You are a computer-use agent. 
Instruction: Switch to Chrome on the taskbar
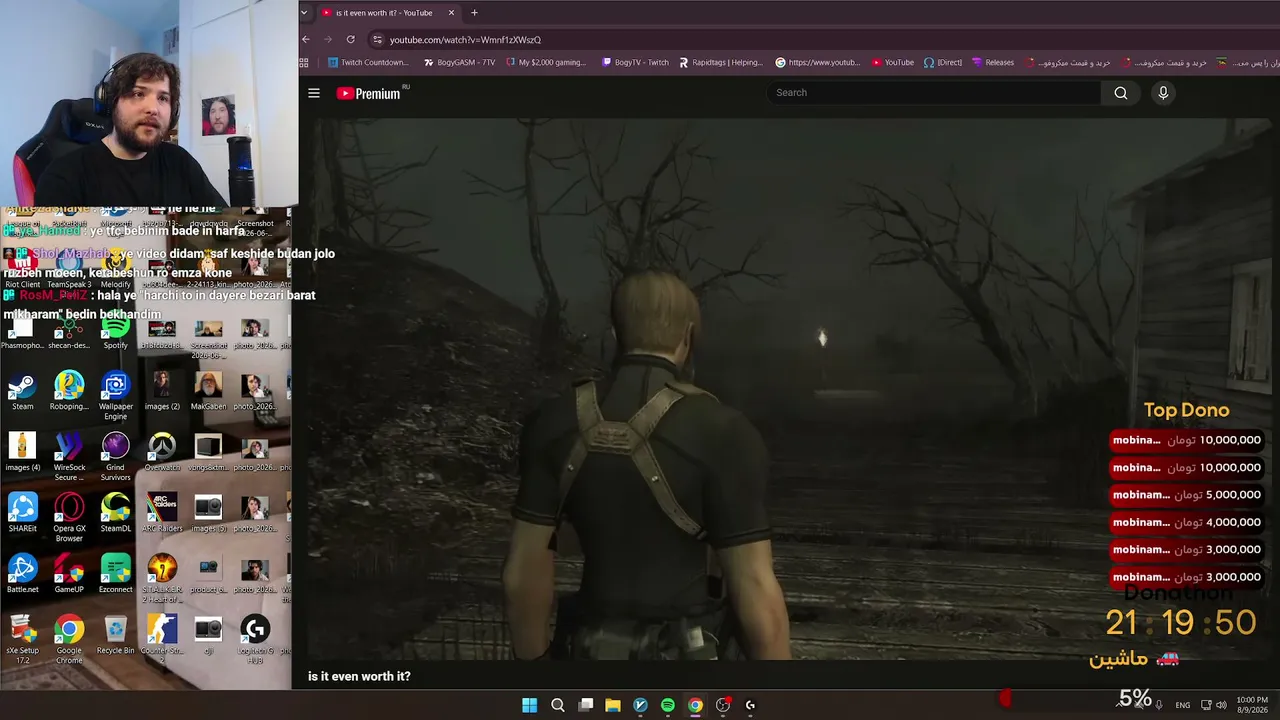pyautogui.click(x=695, y=705)
